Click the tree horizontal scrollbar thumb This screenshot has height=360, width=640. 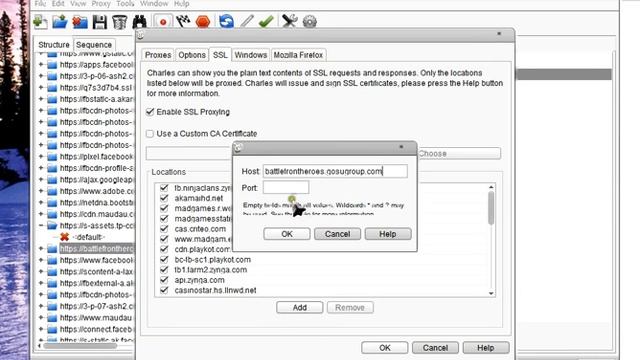click(x=80, y=346)
